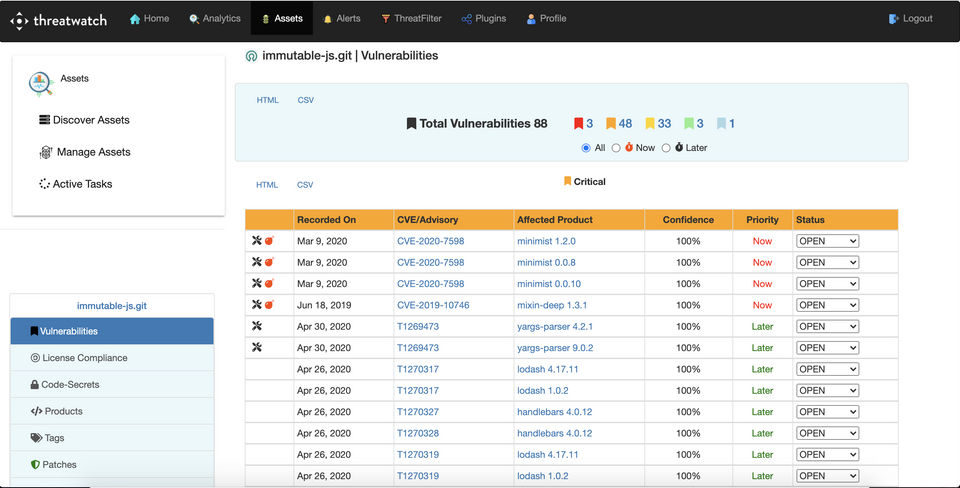Click the Manage Assets fingerprint icon
The image size is (960, 488).
pyautogui.click(x=46, y=152)
